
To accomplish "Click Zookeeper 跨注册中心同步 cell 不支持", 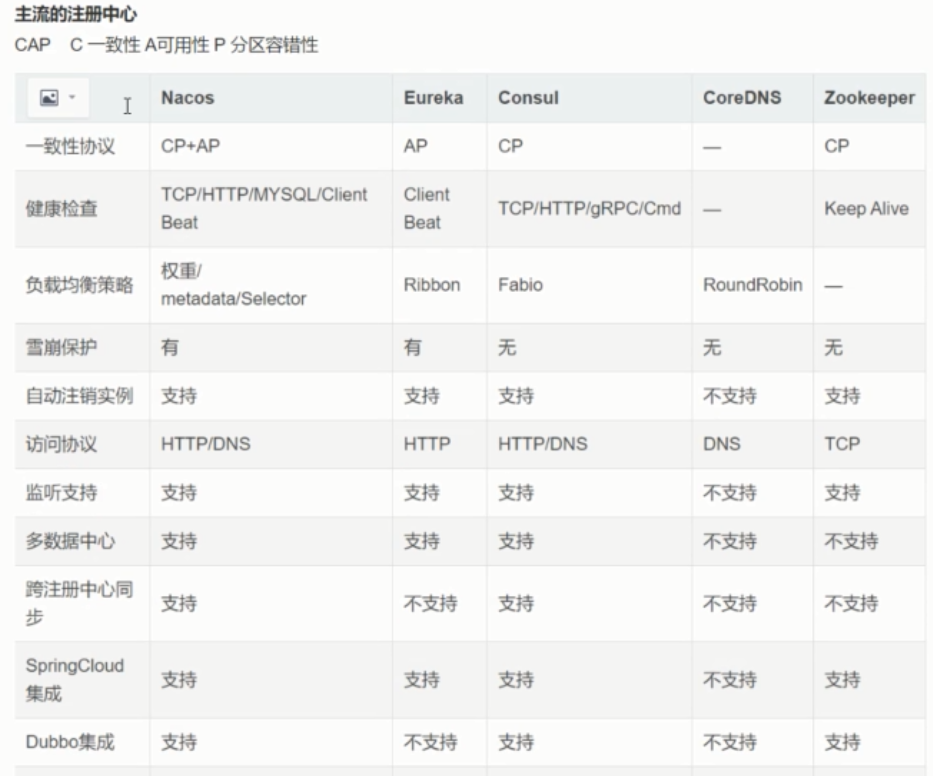I will [x=851, y=604].
